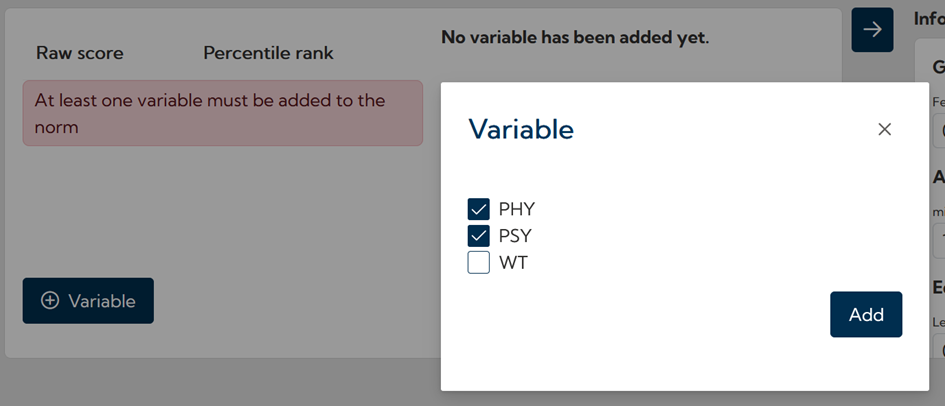Open the cut-off field under 'Le' label
This screenshot has height=406, width=945.
pos(939,350)
